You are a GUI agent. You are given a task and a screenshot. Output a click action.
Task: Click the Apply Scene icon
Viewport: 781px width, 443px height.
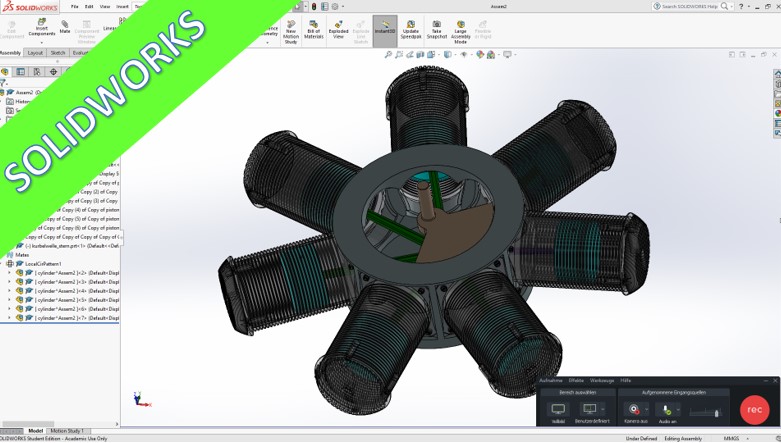point(491,54)
